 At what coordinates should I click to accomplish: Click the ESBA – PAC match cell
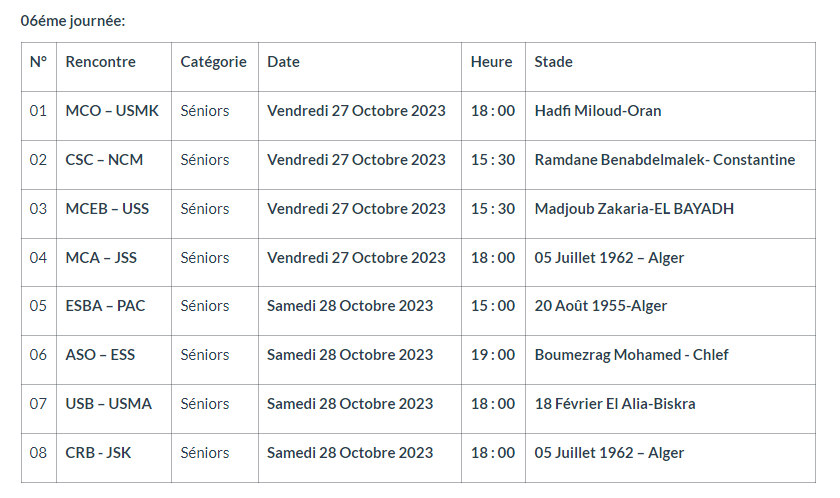click(x=105, y=306)
